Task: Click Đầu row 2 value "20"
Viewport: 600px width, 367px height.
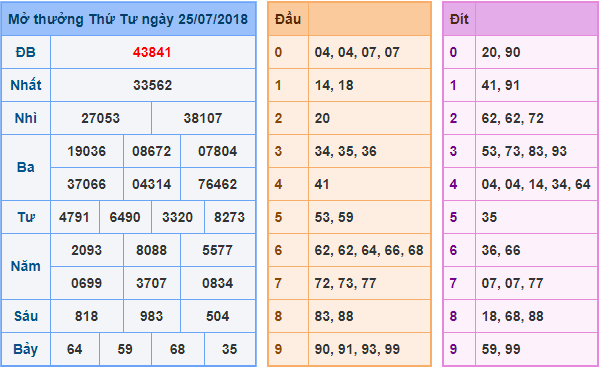Action: [x=322, y=118]
